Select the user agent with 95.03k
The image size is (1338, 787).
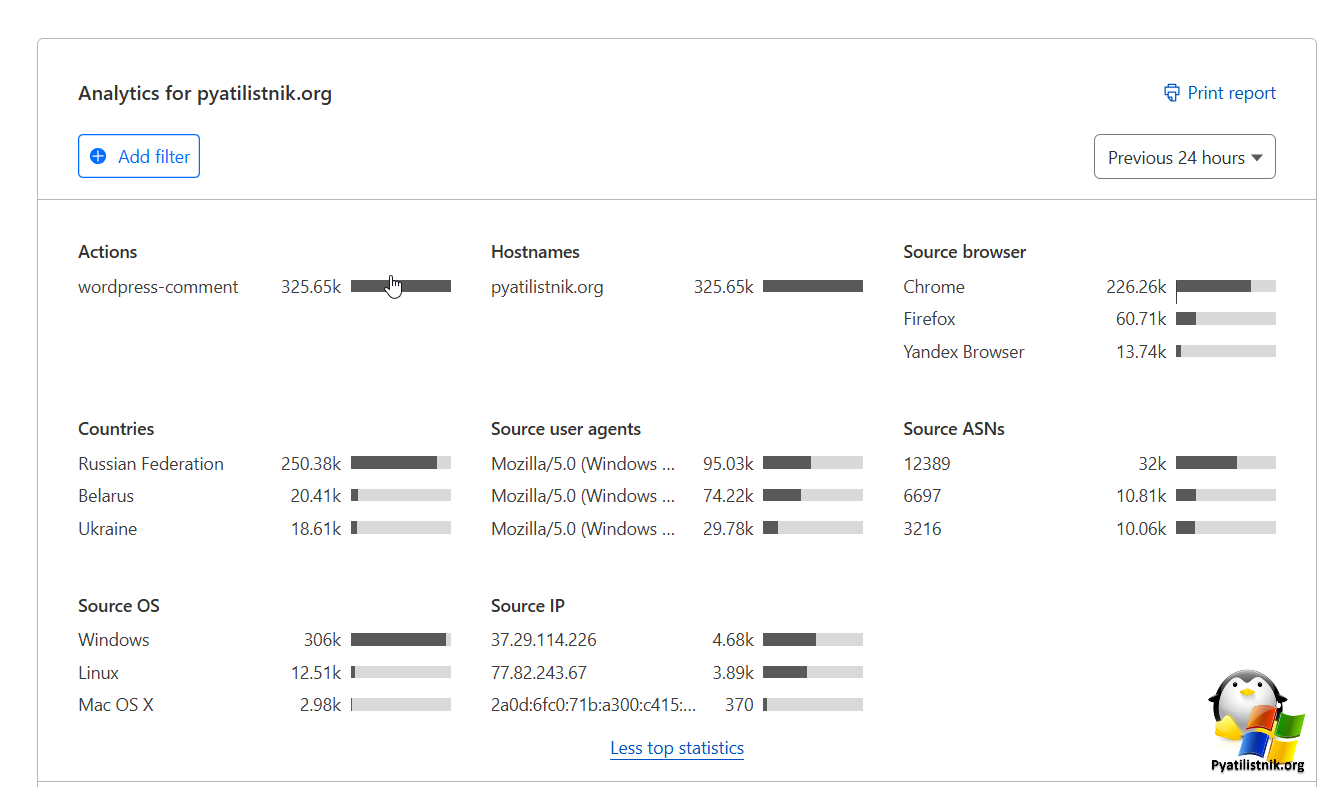tap(583, 464)
